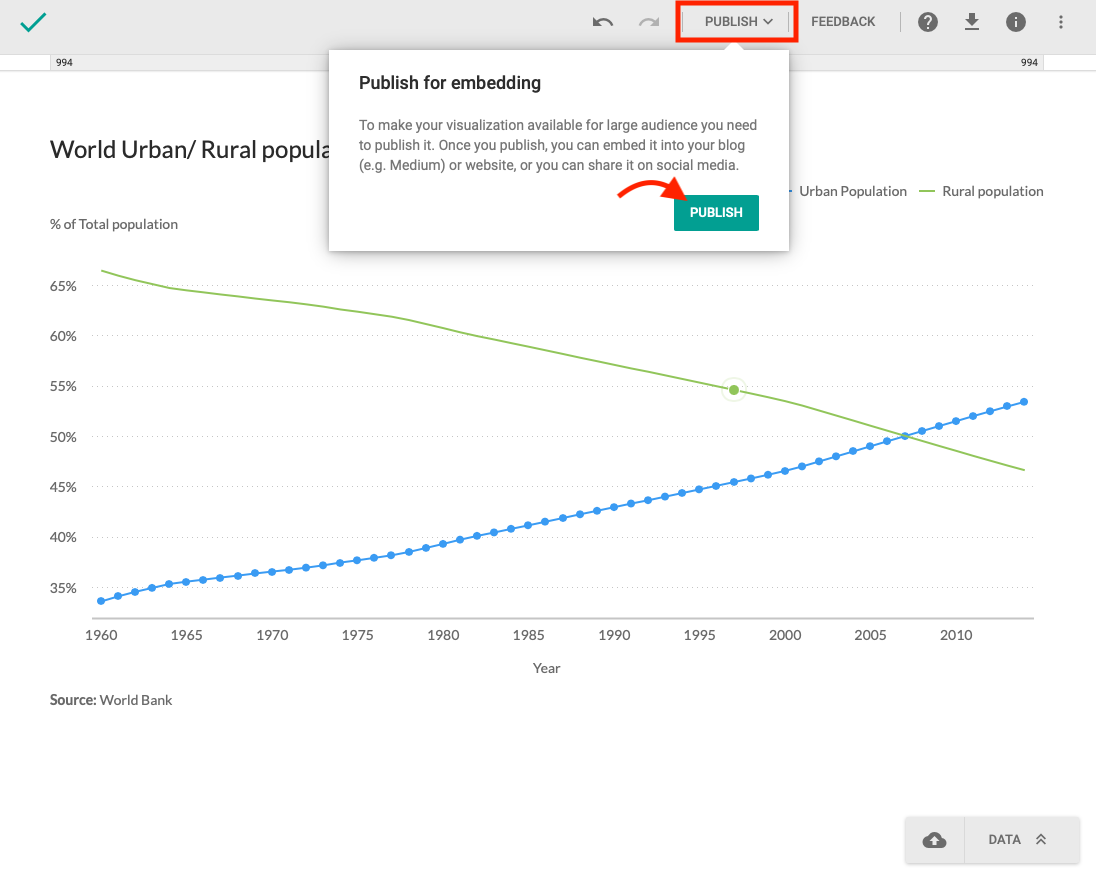
Task: Select the 'Source: World Bank' caption
Action: click(111, 700)
